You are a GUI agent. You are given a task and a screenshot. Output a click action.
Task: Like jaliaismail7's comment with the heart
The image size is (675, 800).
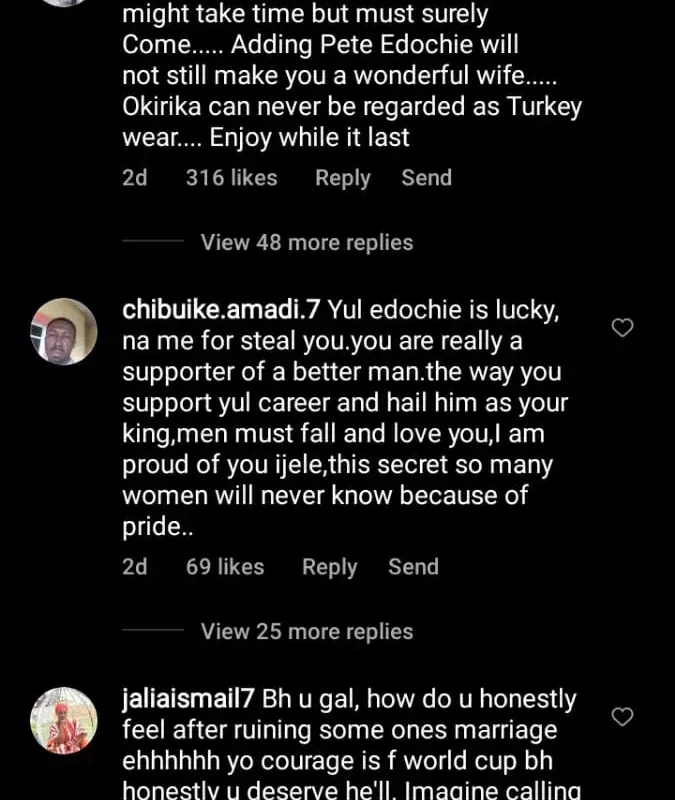coord(622,716)
